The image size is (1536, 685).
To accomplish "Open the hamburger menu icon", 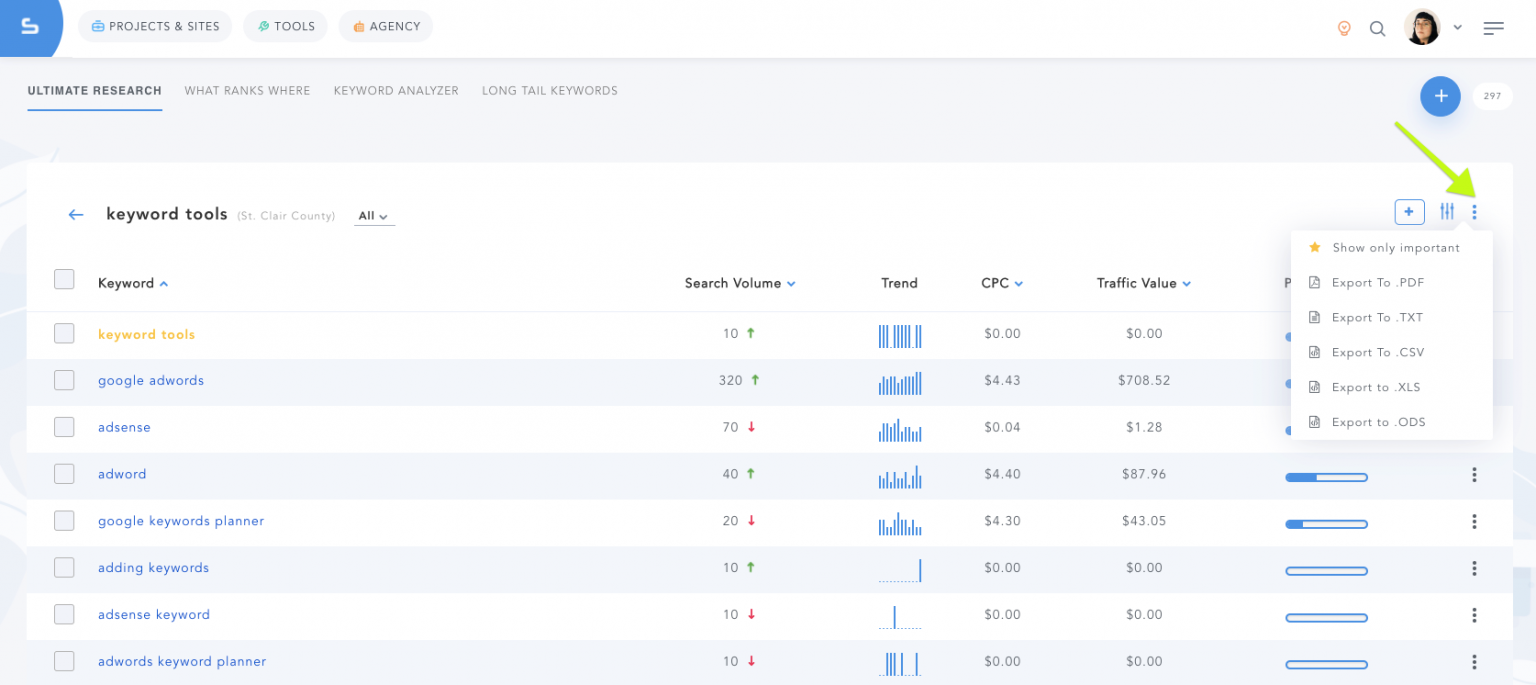I will tap(1493, 28).
